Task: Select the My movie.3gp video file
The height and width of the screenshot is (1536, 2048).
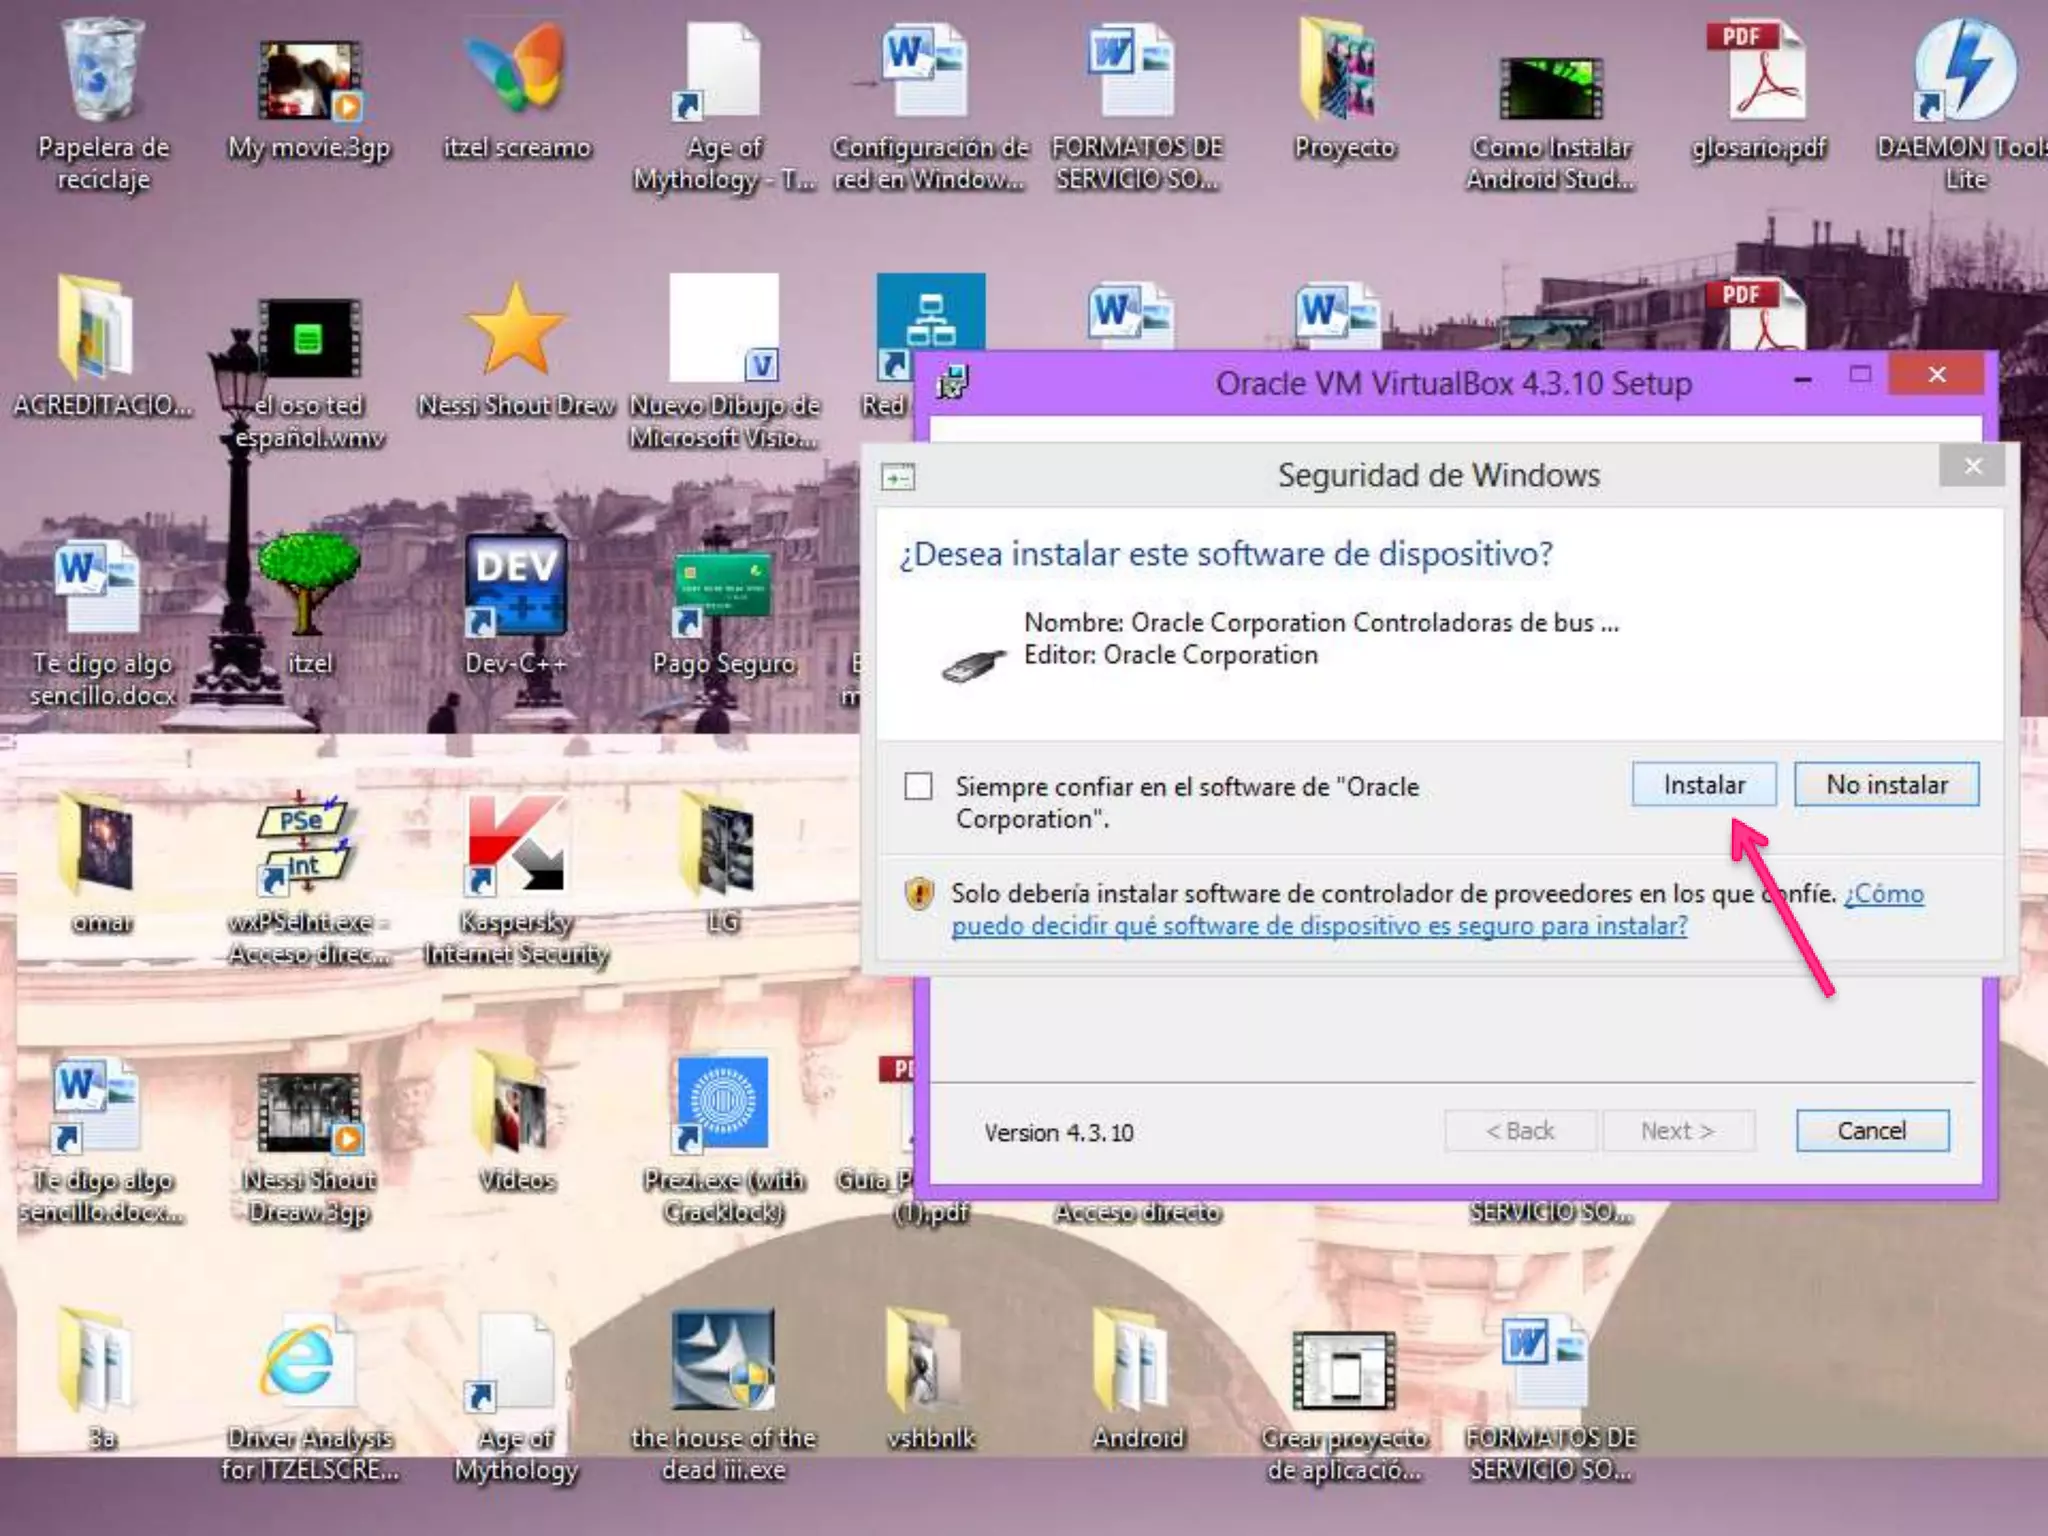Action: [x=309, y=82]
